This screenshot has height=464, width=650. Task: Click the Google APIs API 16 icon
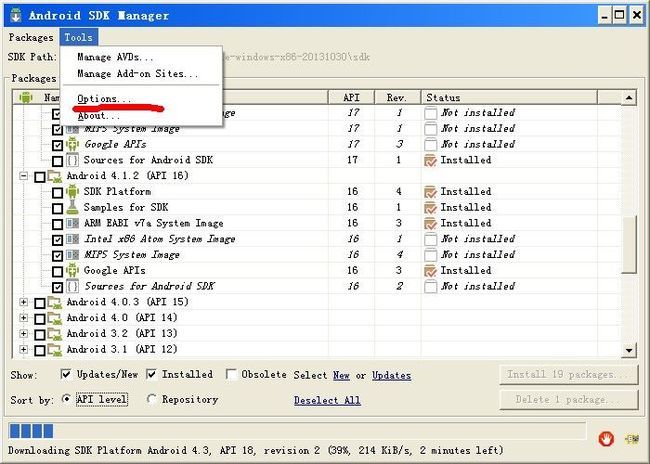[x=73, y=270]
